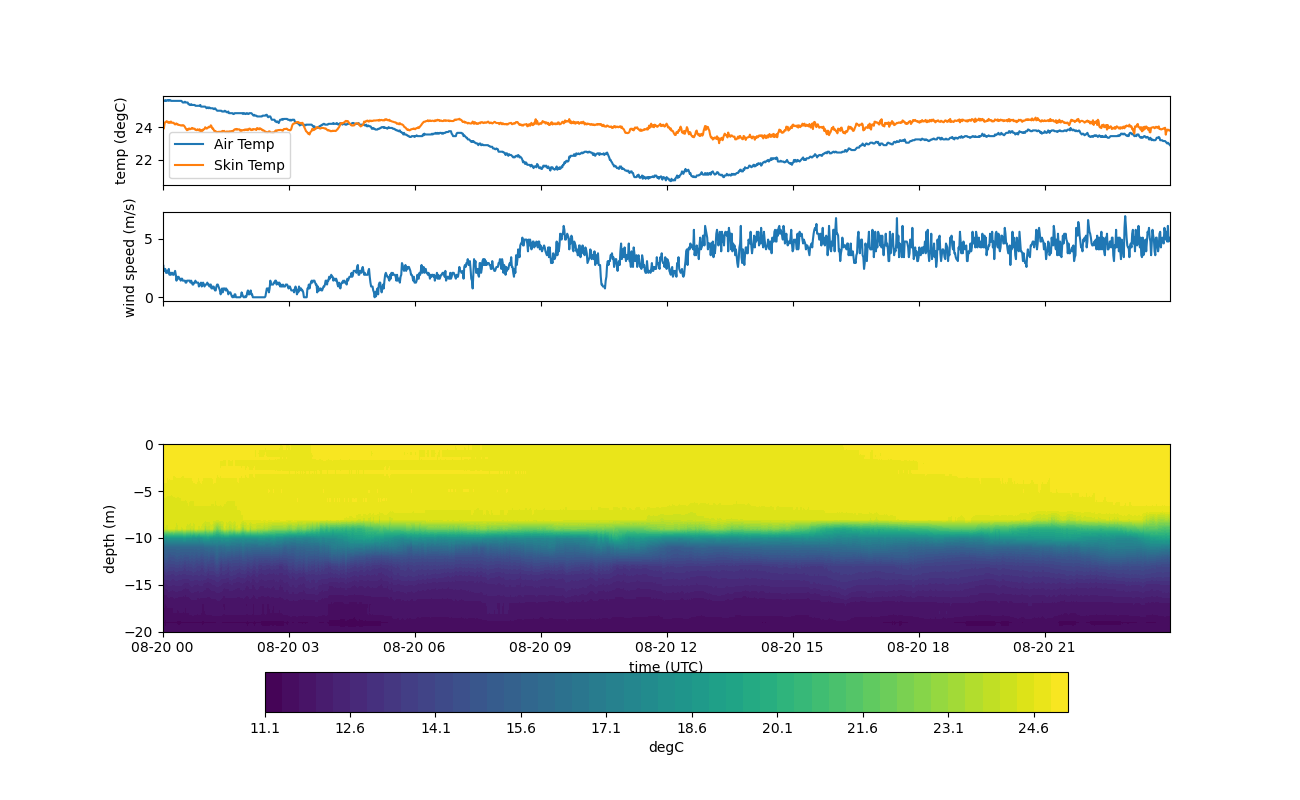The width and height of the screenshot is (1300, 800).
Task: Click the 08-20 00 time tick label
Action: [x=164, y=647]
